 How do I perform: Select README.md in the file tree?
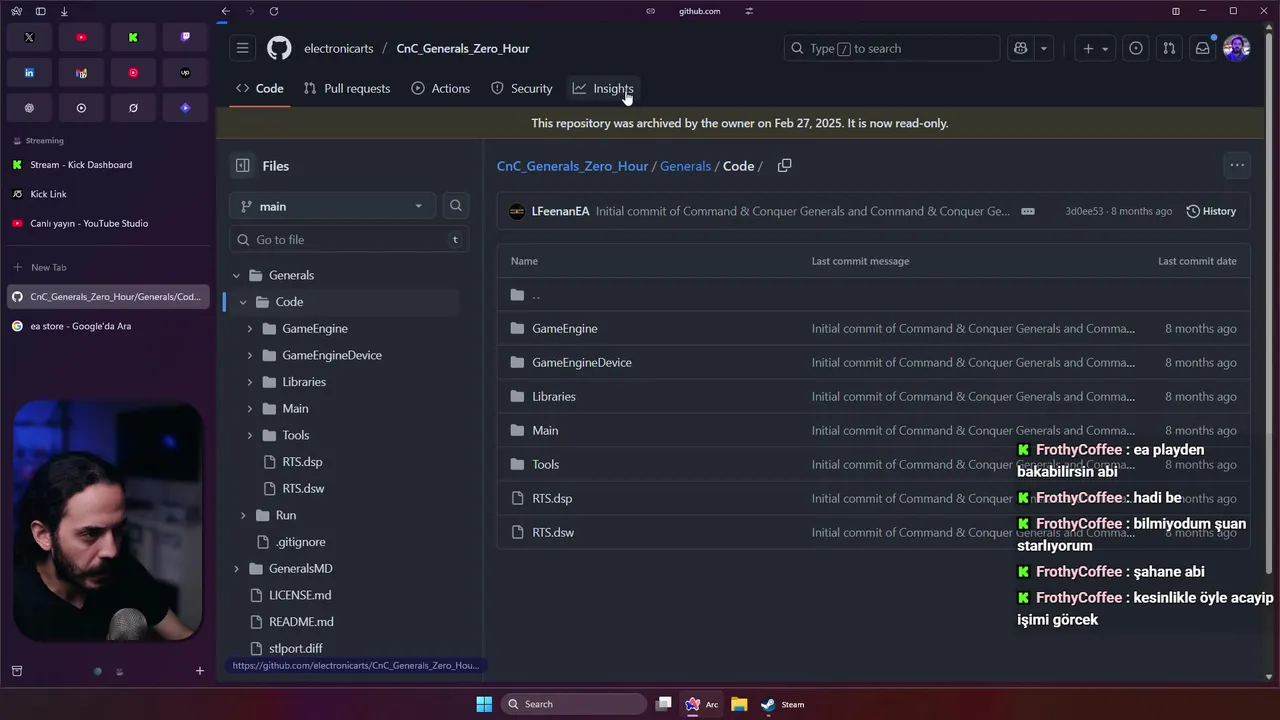[x=301, y=622]
